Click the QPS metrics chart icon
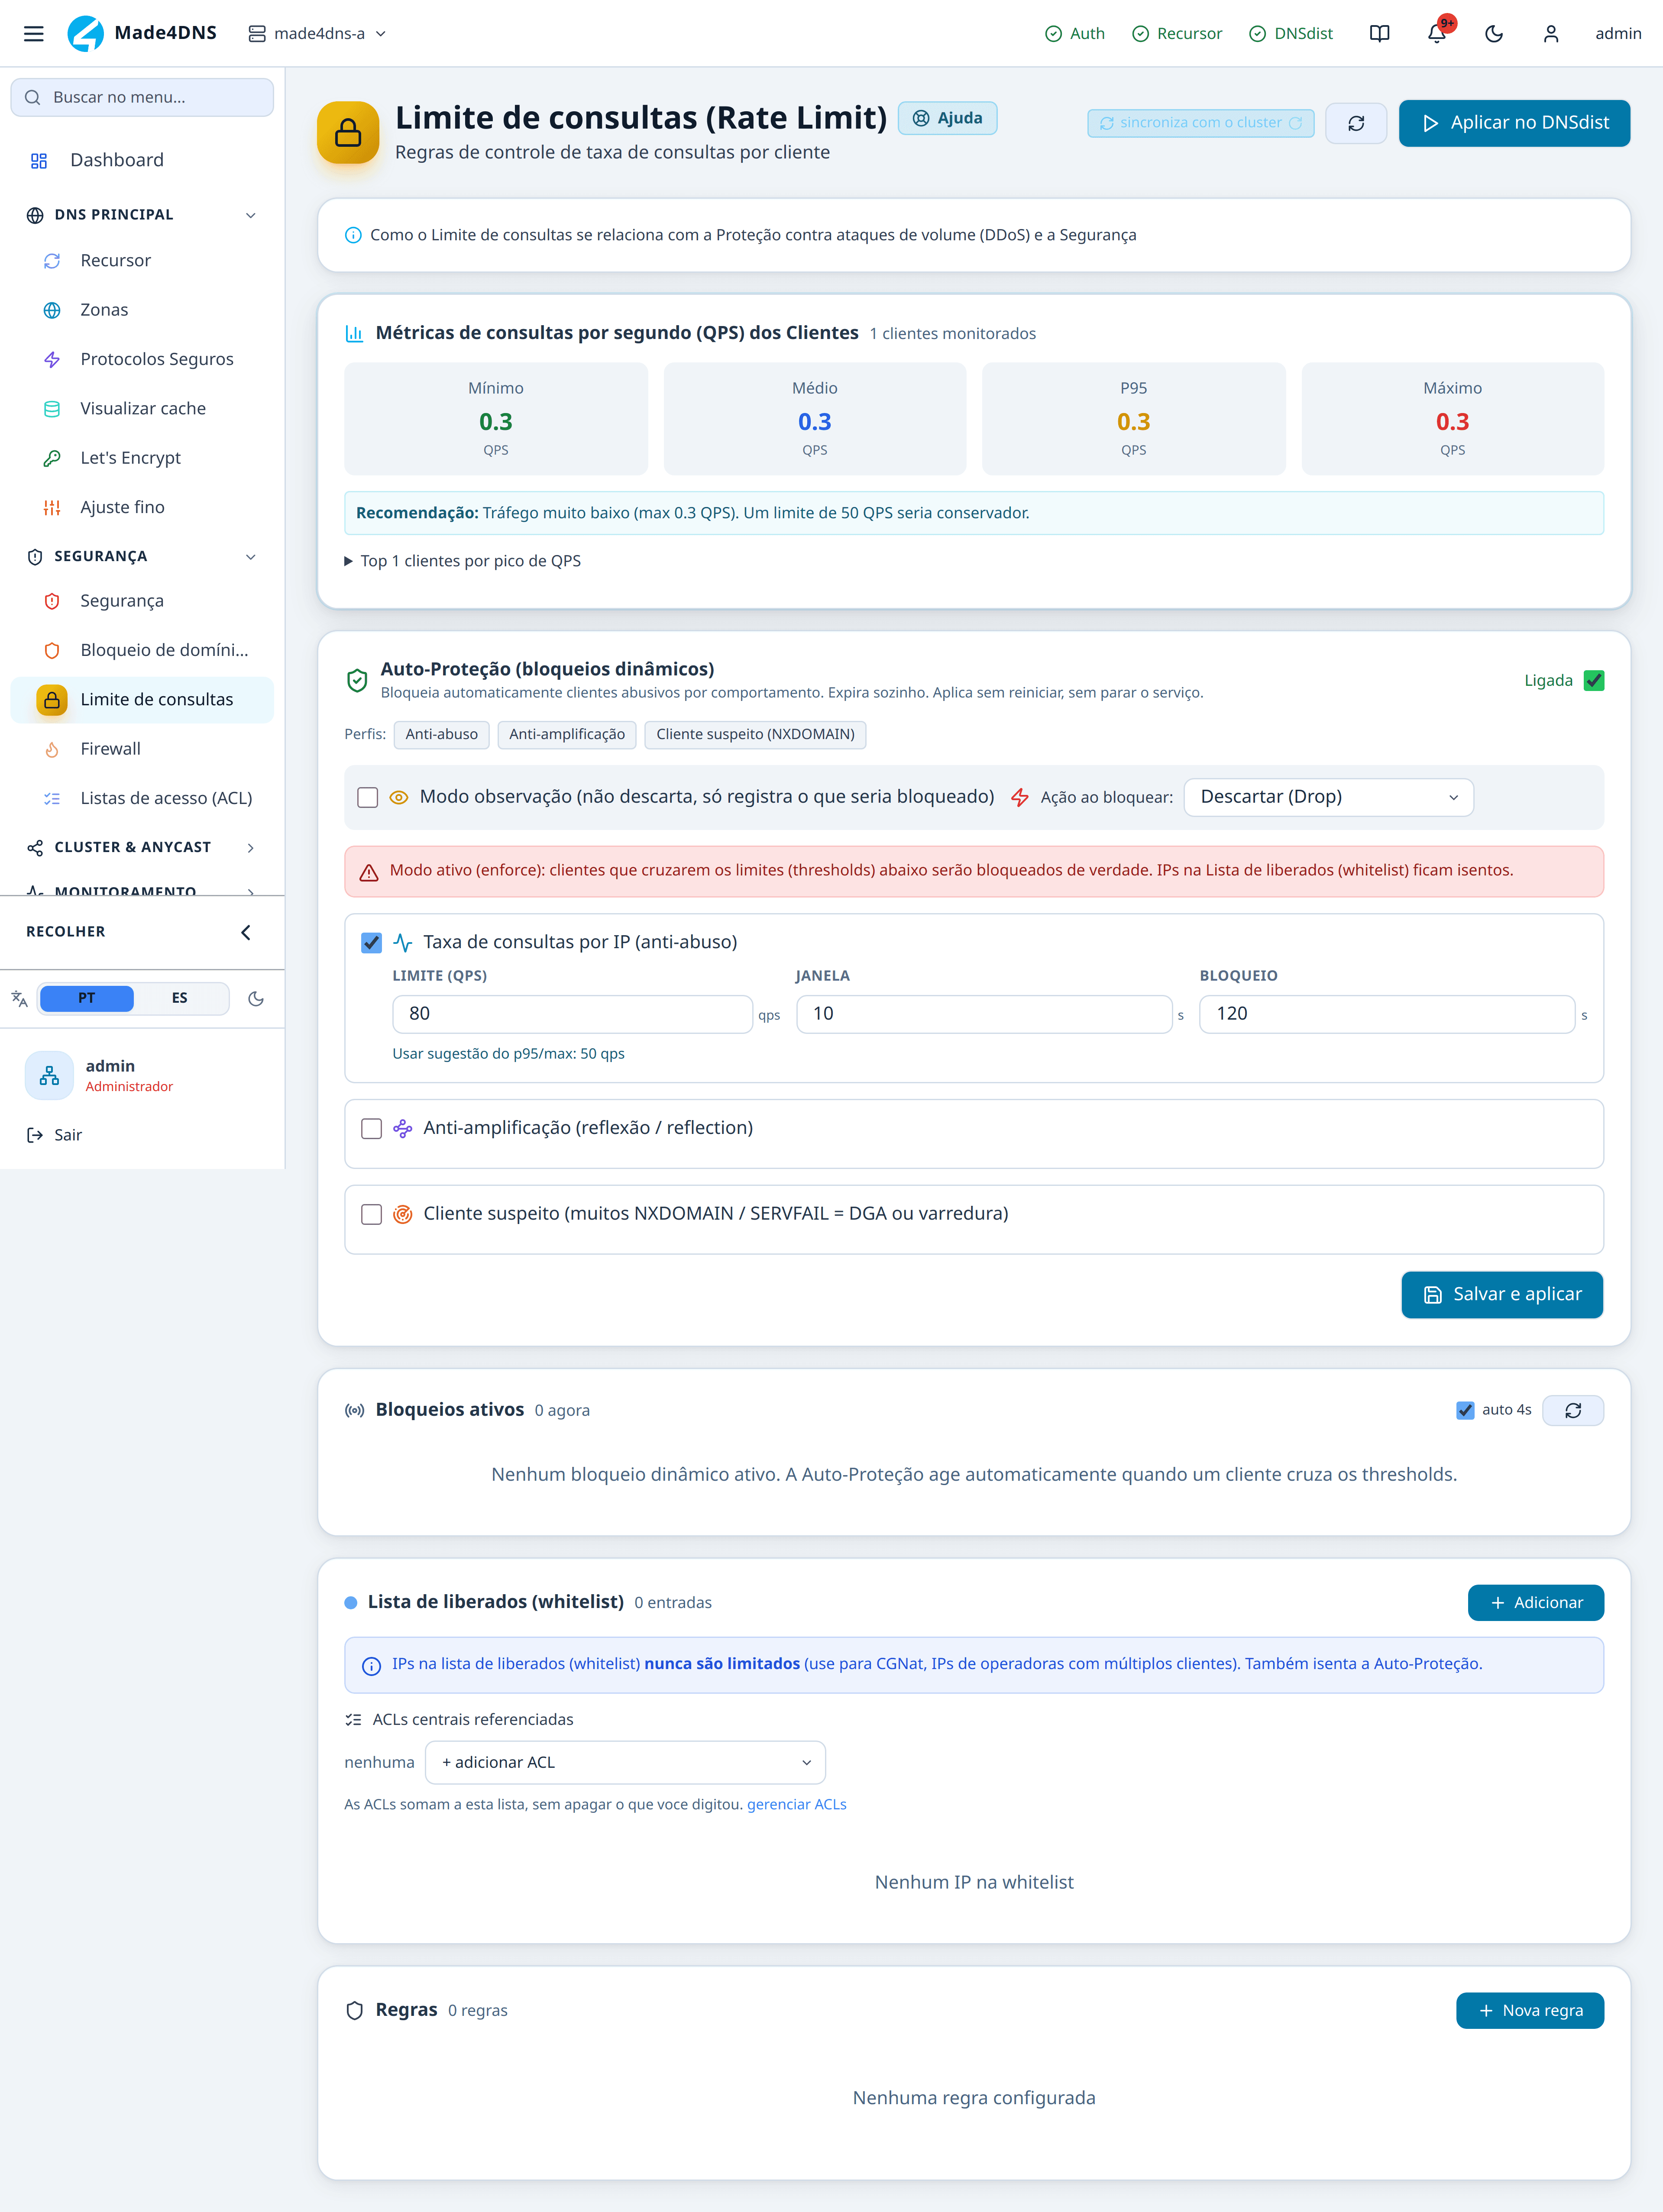 pyautogui.click(x=354, y=333)
